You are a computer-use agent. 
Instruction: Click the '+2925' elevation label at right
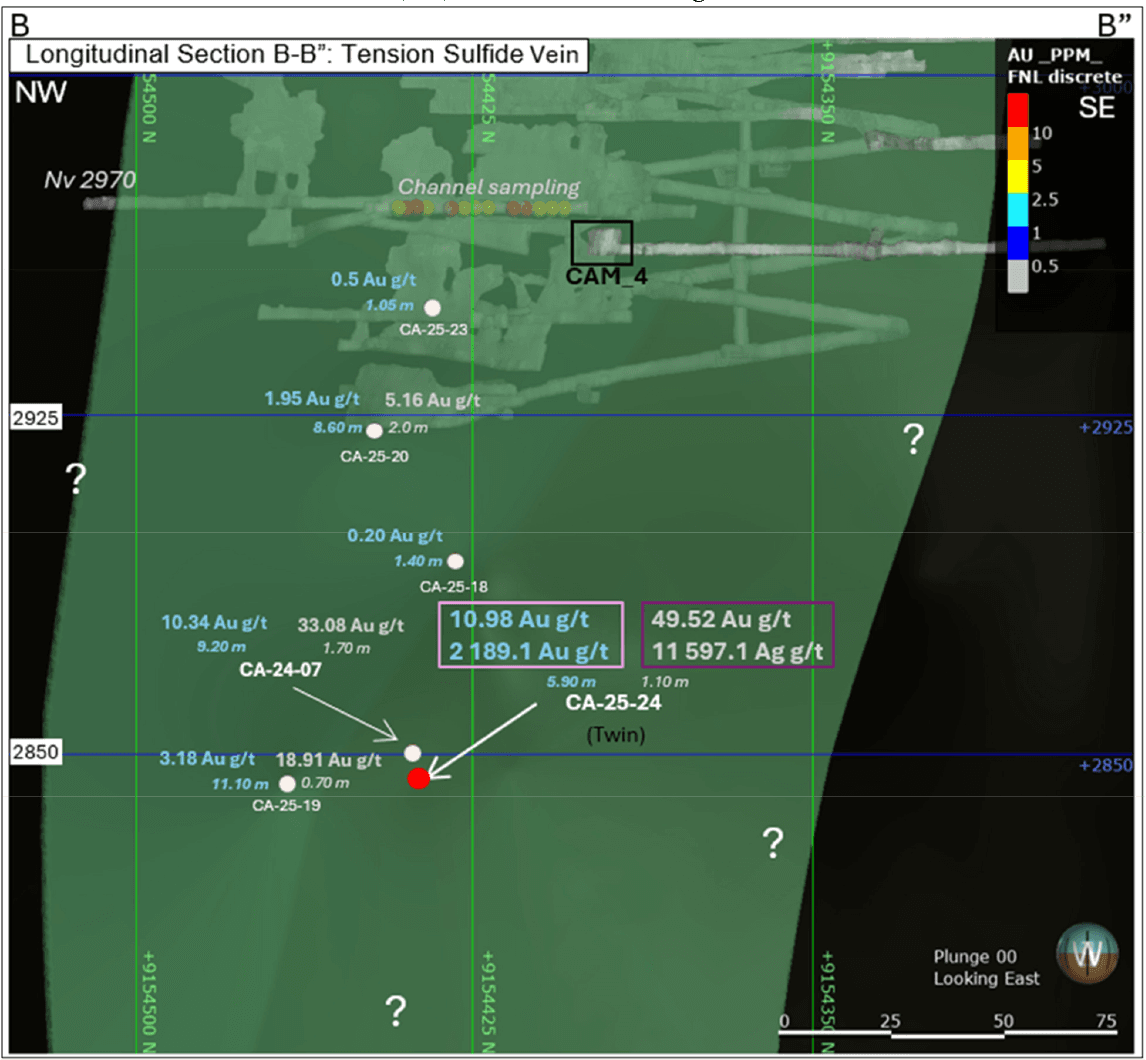point(1106,428)
